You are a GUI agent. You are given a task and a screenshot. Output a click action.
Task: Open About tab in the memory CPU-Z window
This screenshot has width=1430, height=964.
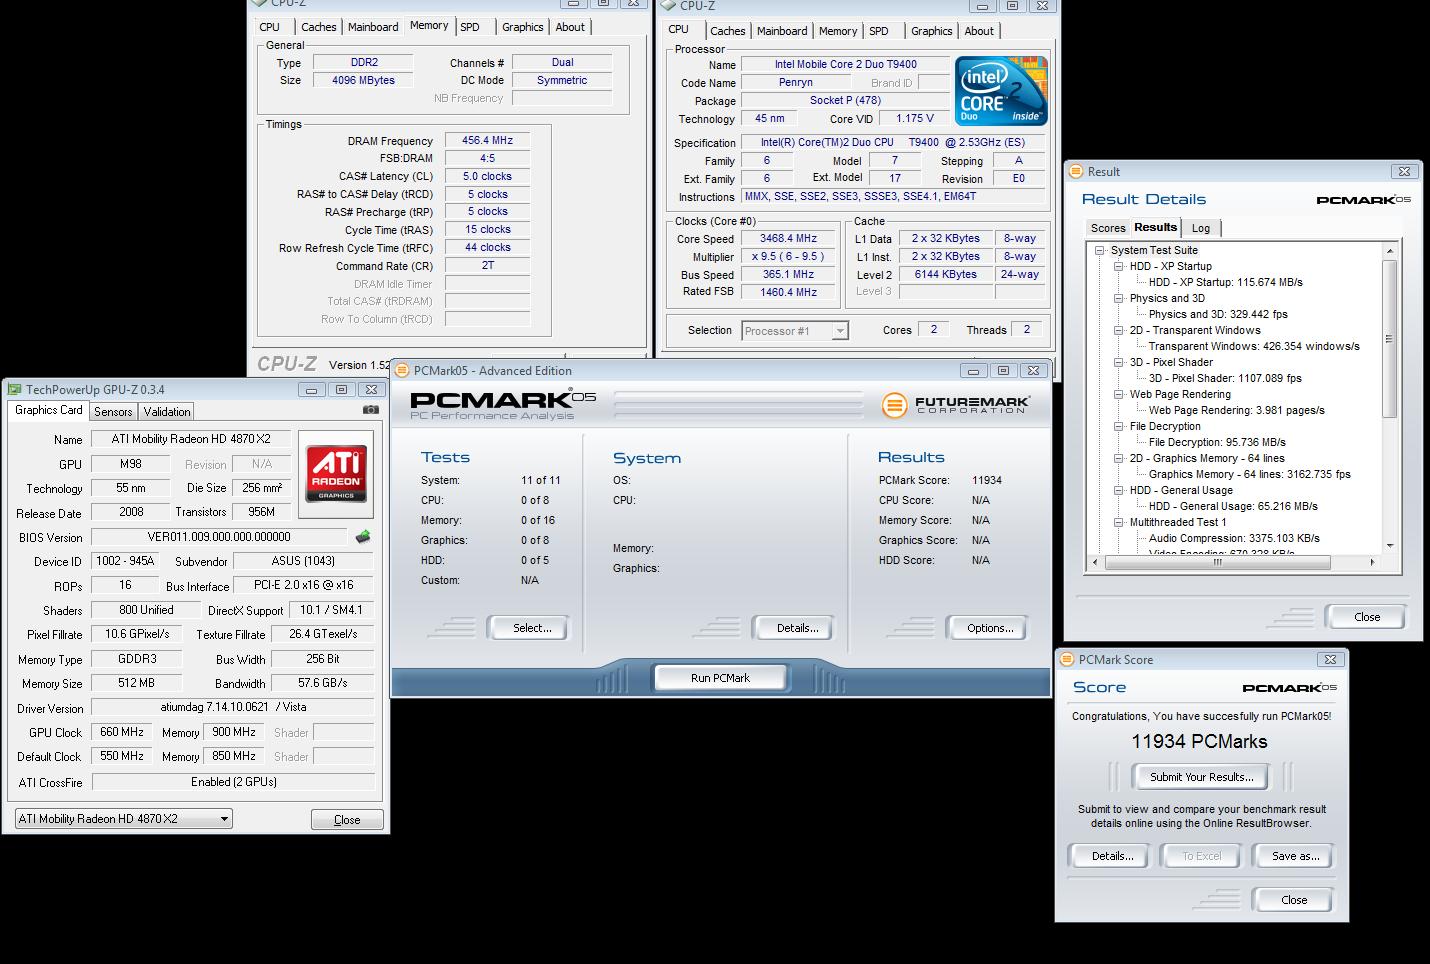(570, 27)
